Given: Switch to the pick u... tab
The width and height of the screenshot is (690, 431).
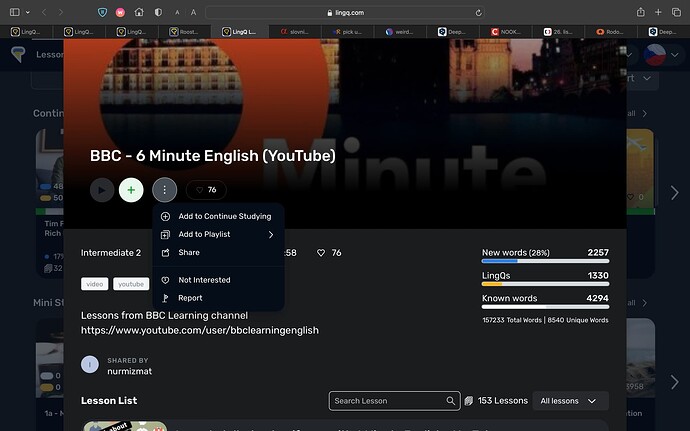Looking at the screenshot, I should pyautogui.click(x=347, y=32).
